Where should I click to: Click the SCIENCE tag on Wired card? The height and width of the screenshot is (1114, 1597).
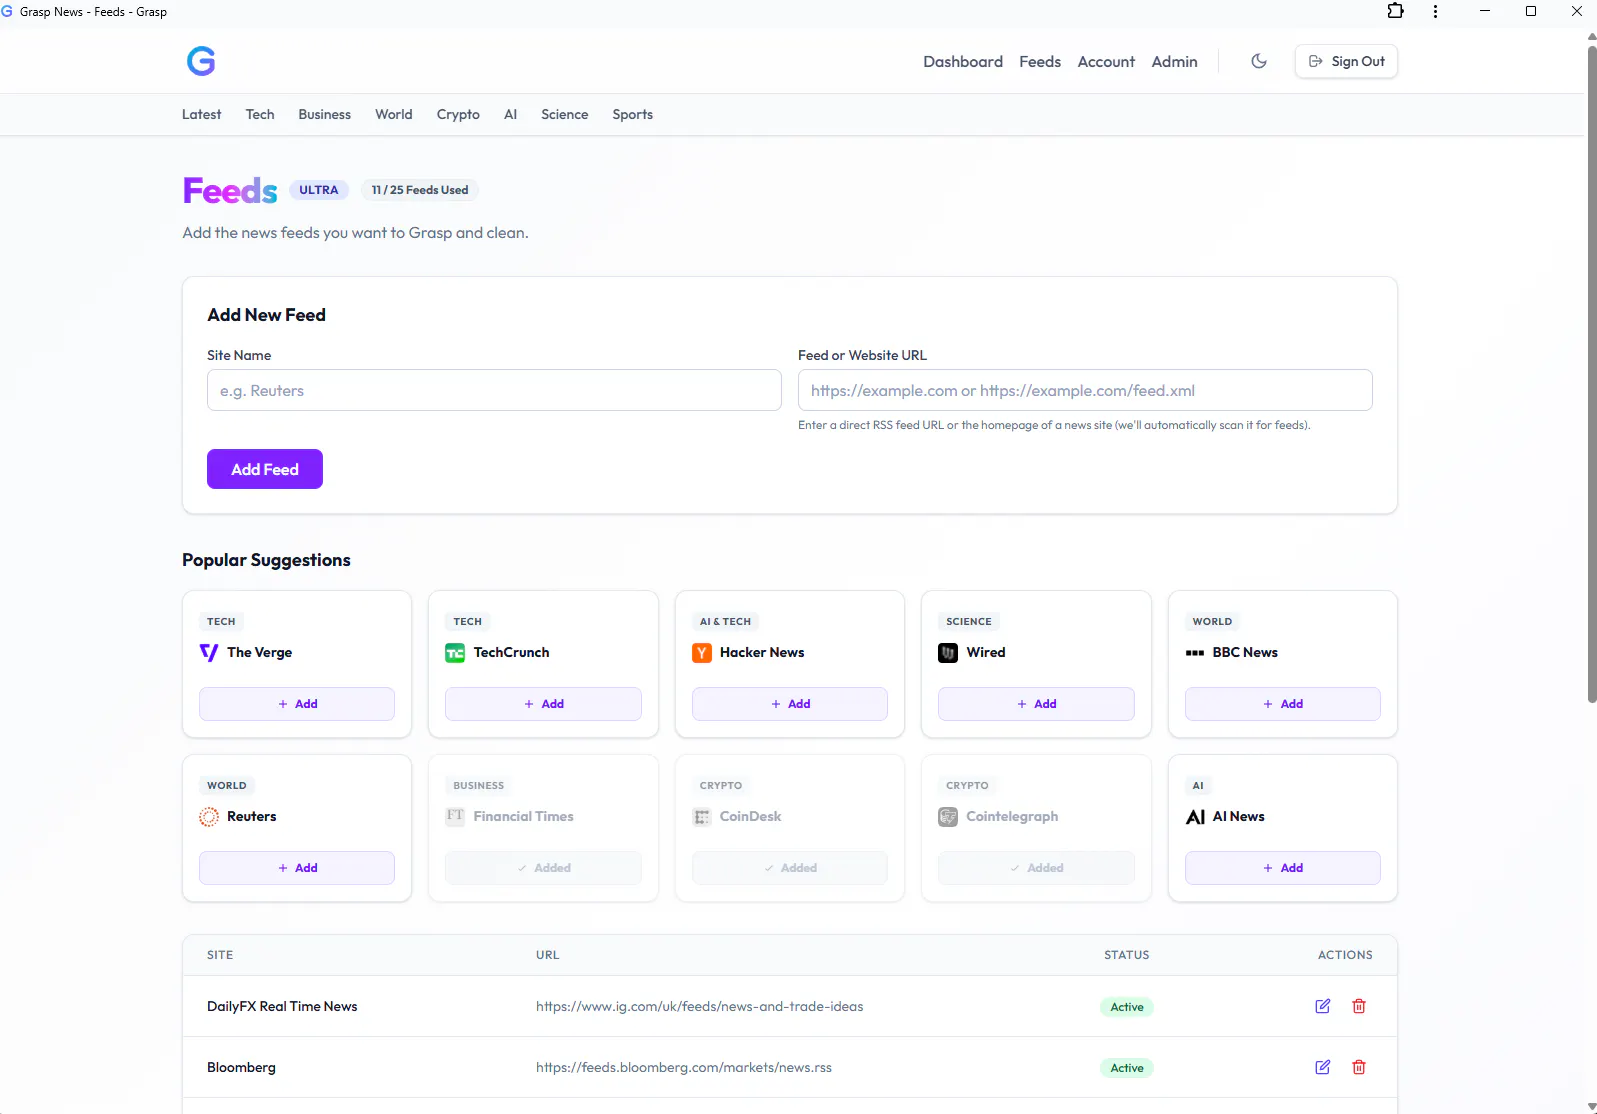(x=969, y=622)
